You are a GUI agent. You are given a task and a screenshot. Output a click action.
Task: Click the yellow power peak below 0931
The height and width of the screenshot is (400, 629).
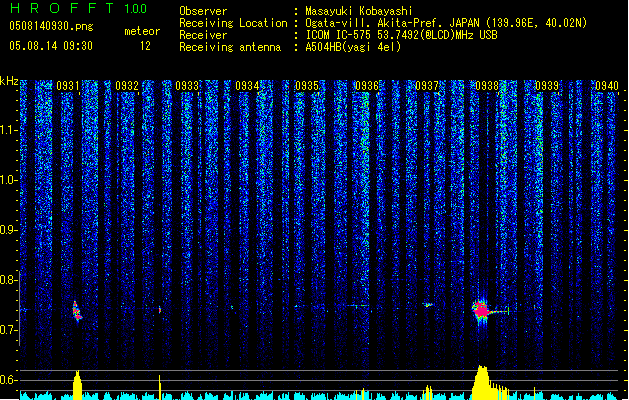[77, 385]
